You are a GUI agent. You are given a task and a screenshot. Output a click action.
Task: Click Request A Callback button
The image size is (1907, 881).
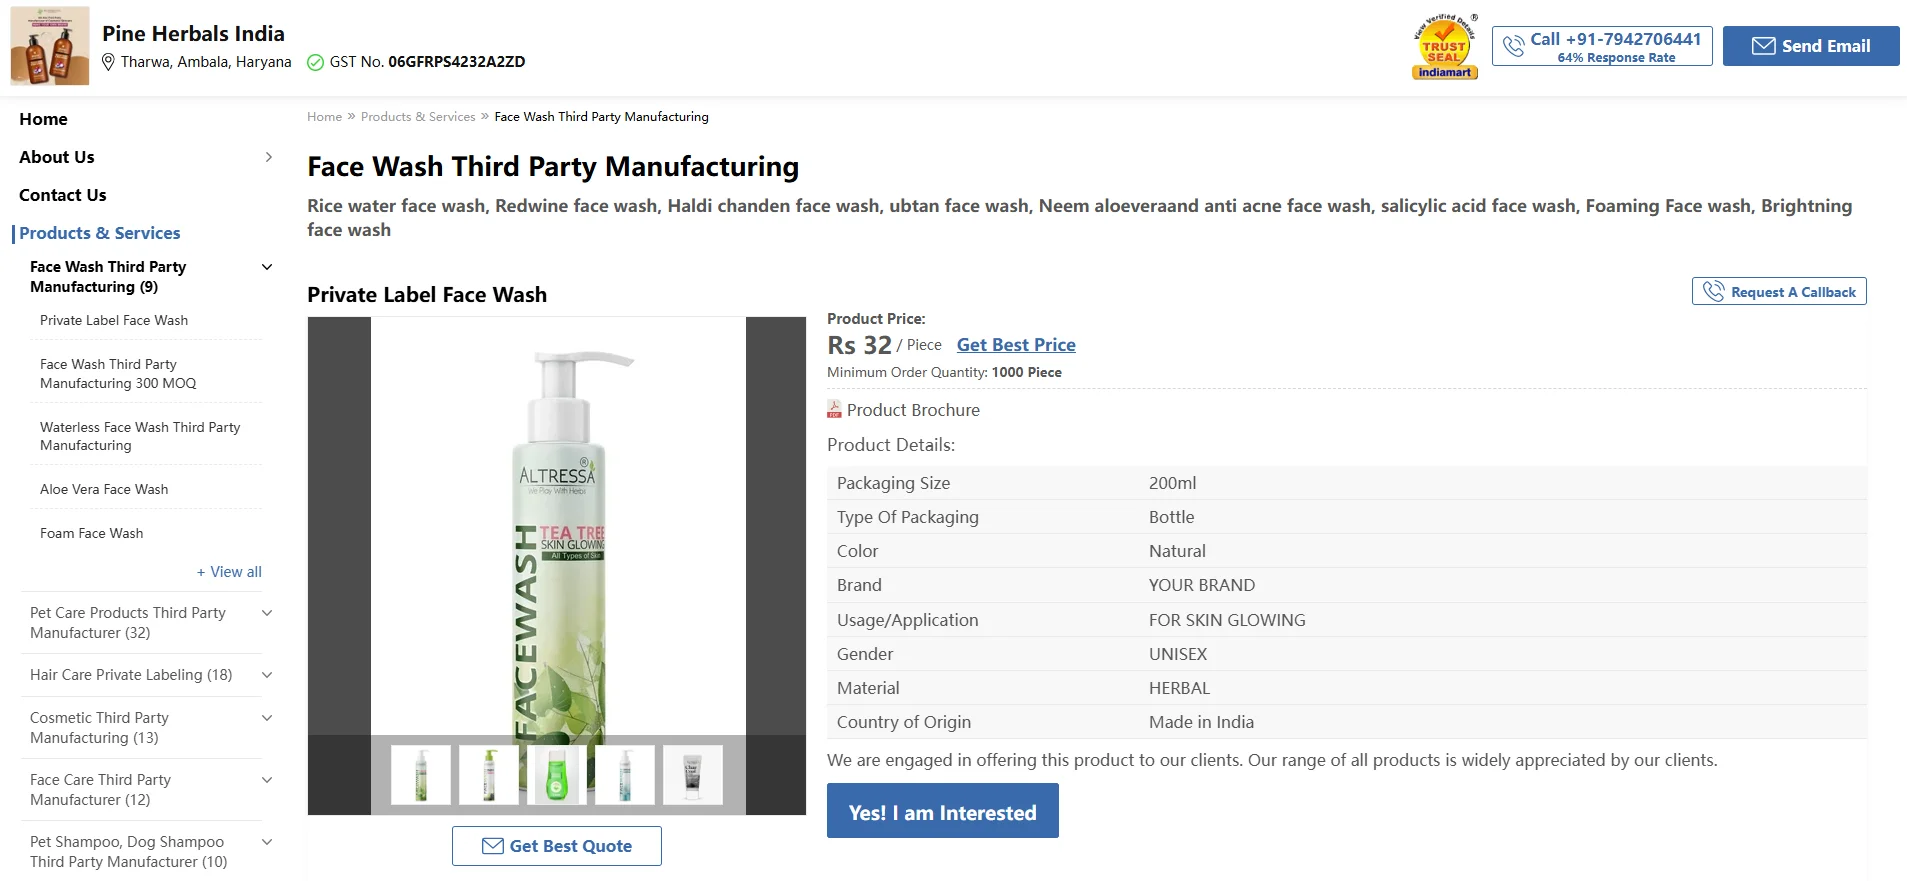coord(1779,291)
